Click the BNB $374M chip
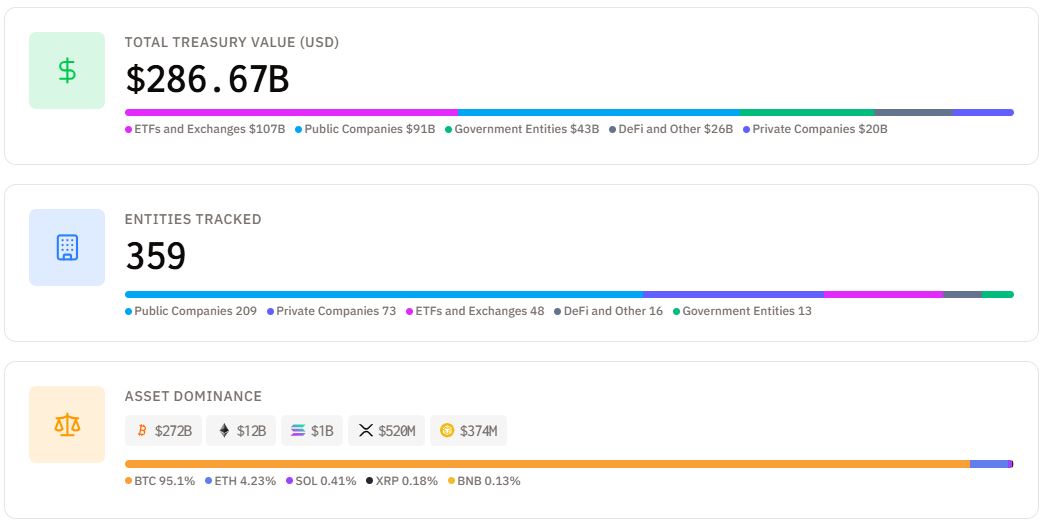Screen dimensions: 1045x530 (468, 431)
